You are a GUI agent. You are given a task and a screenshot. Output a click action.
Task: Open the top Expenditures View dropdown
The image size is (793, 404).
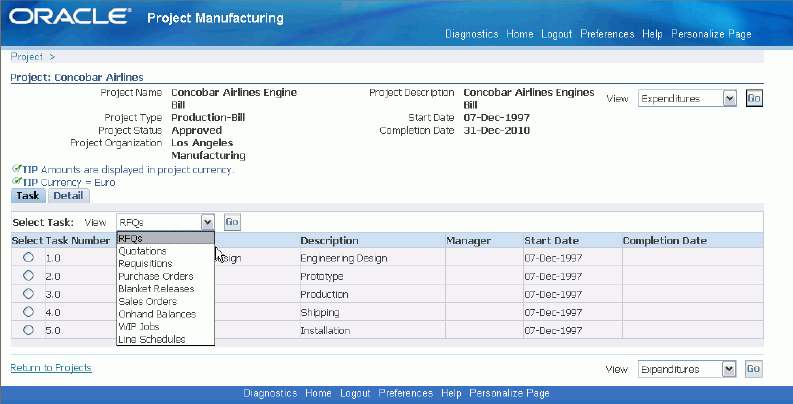(x=687, y=99)
